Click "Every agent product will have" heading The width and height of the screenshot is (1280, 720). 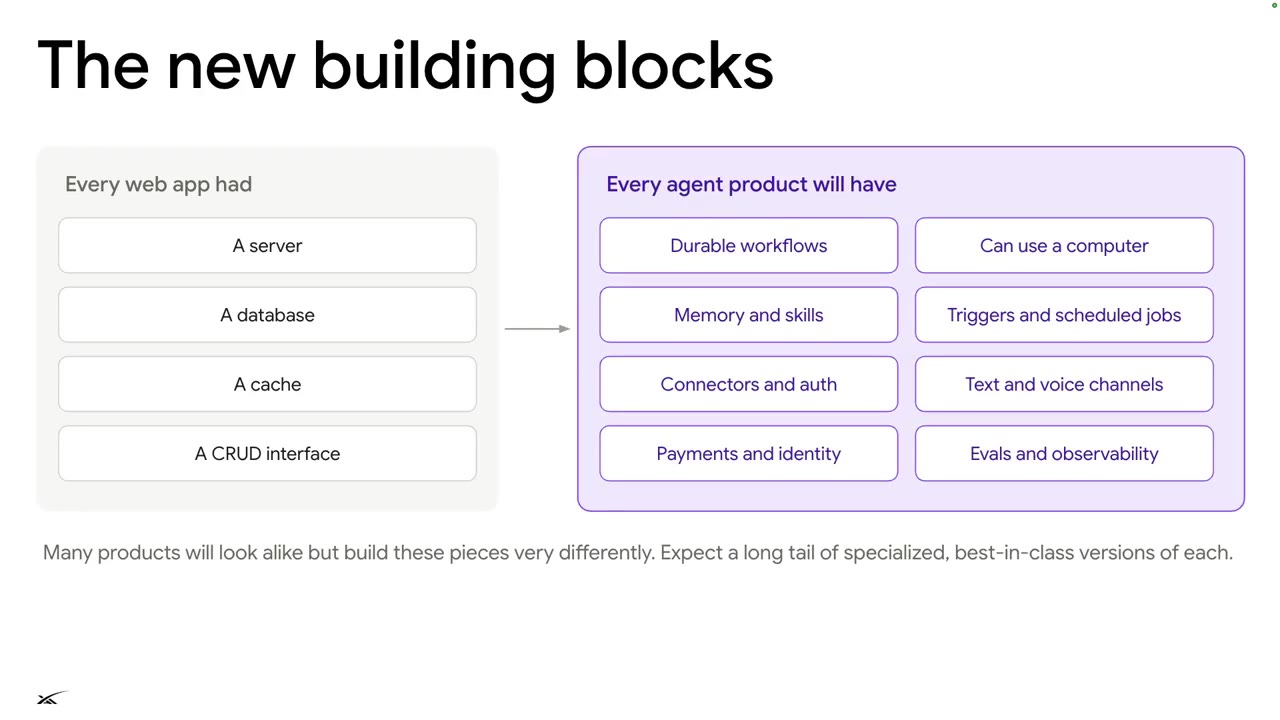pos(751,185)
